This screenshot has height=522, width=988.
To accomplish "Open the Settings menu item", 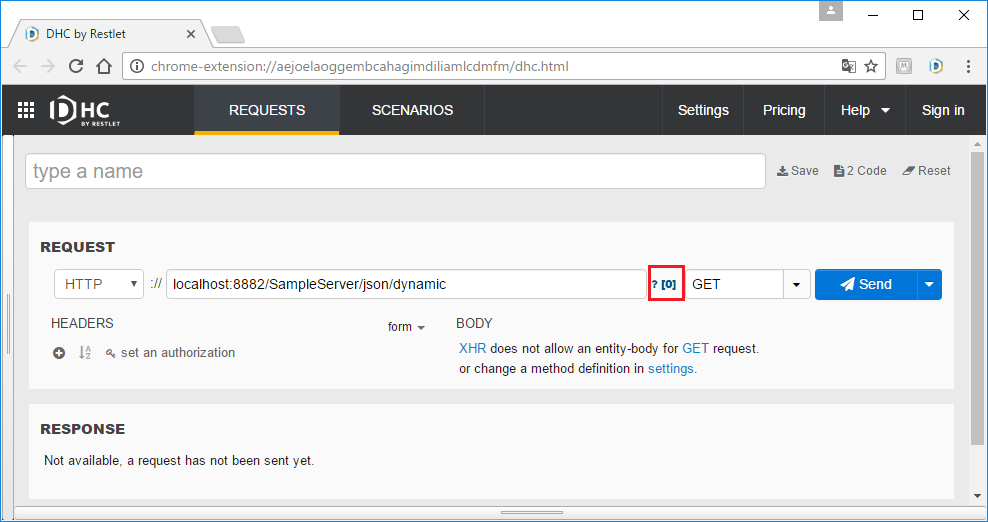I will click(703, 110).
